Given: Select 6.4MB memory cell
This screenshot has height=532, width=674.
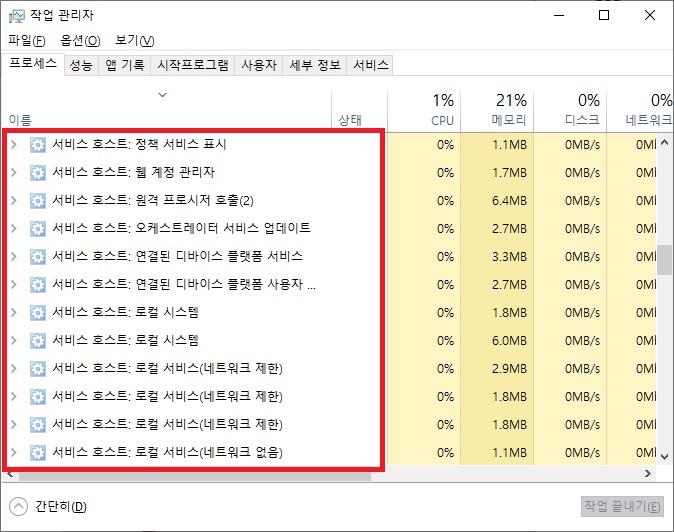Looking at the screenshot, I should [497, 201].
